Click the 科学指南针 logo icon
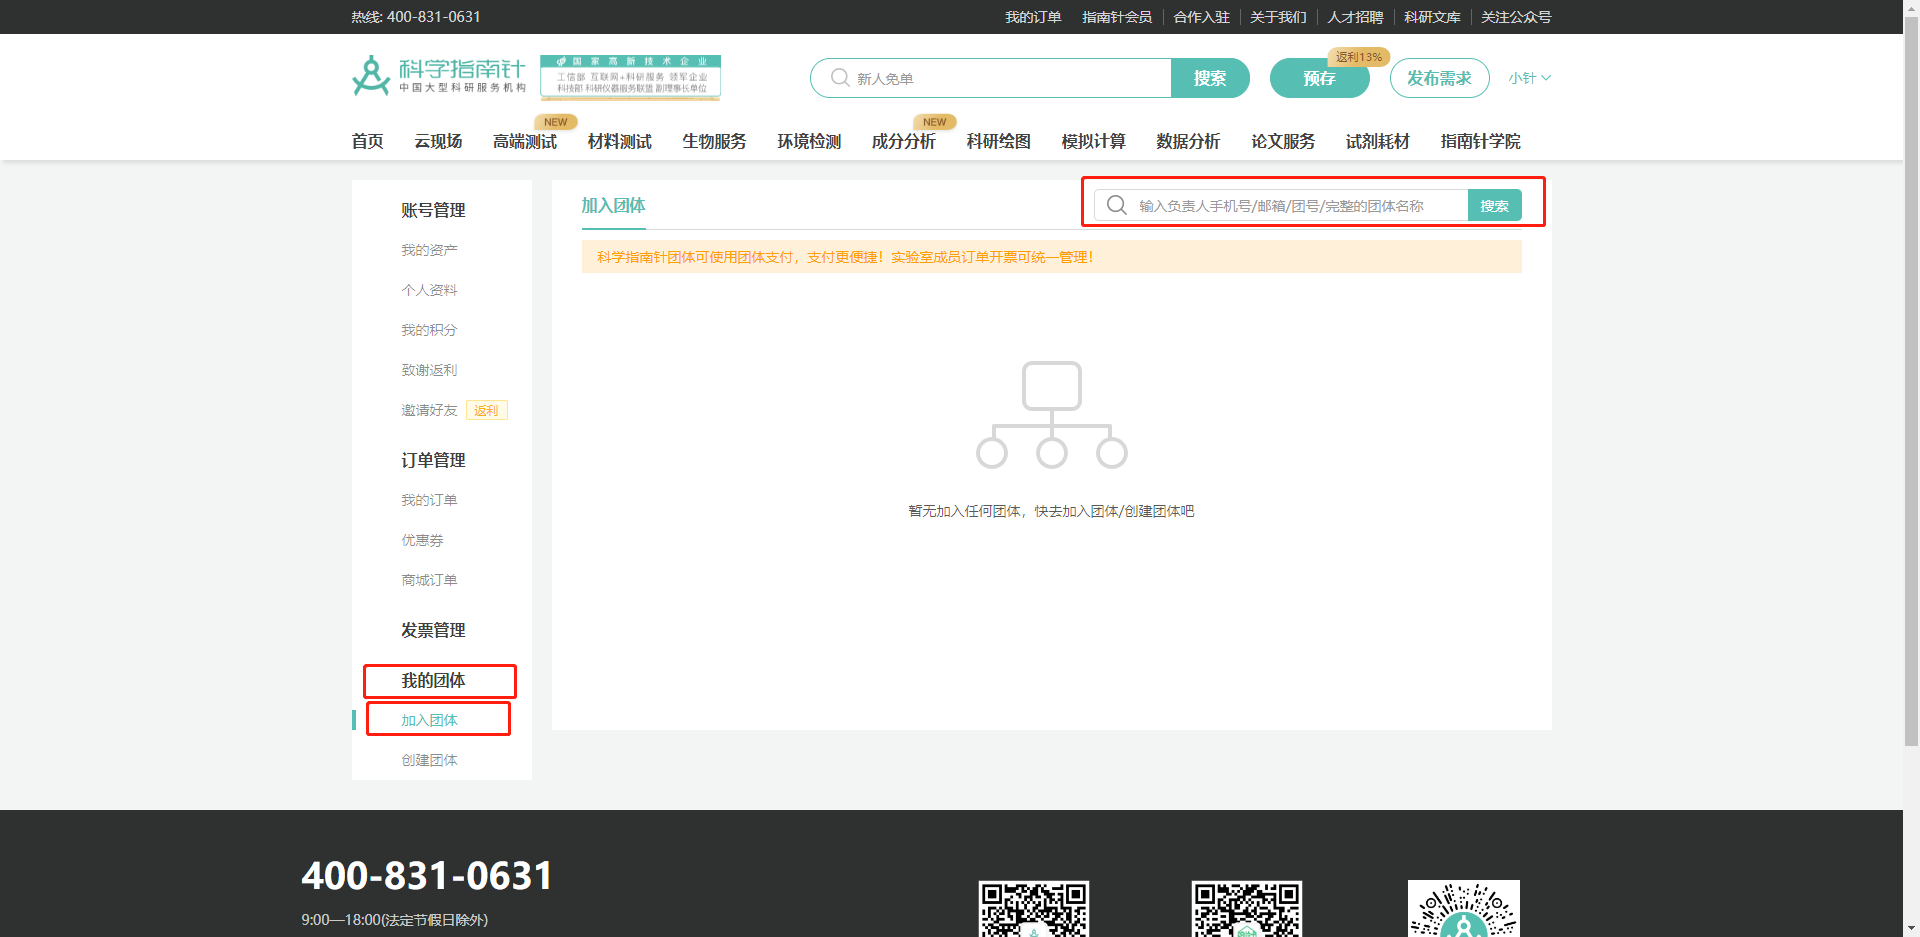Viewport: 1920px width, 937px height. click(x=369, y=74)
